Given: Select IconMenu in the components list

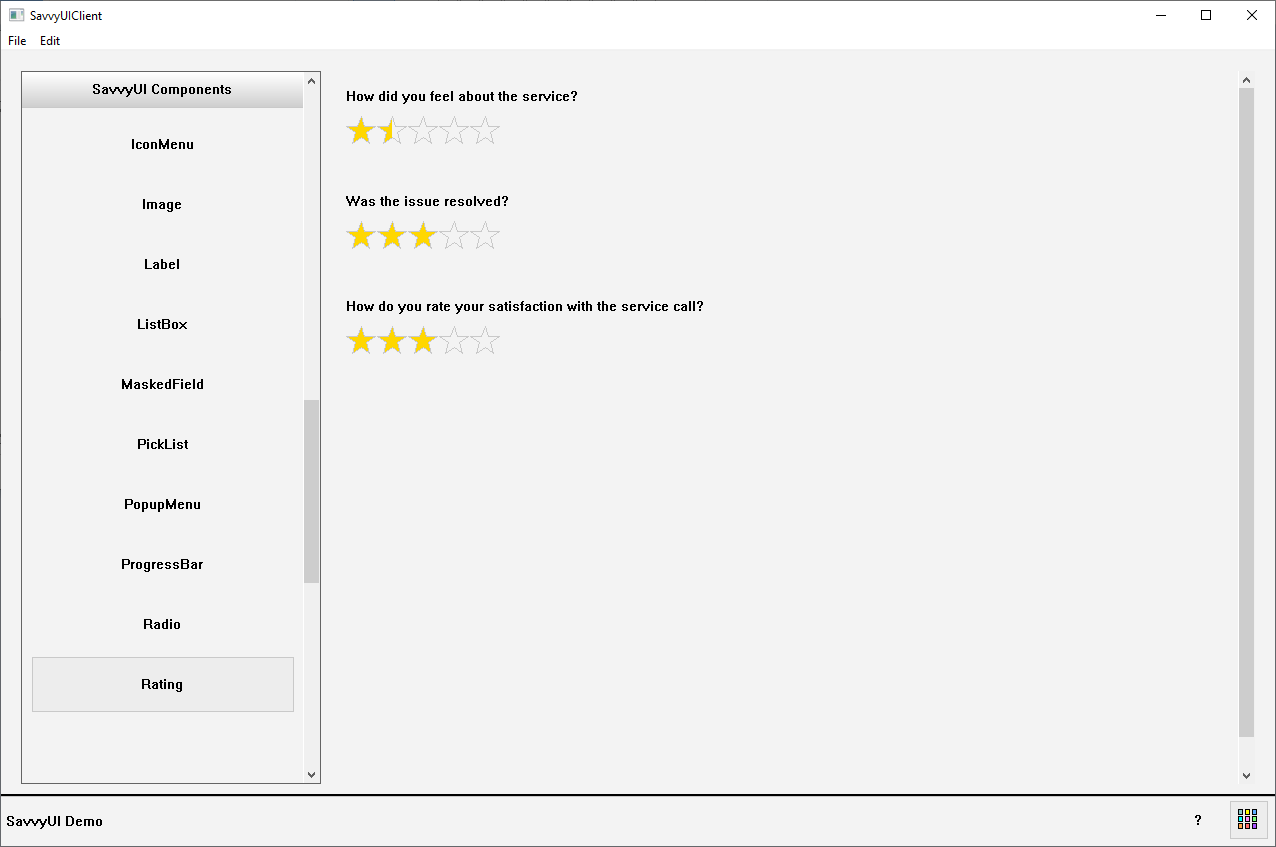Looking at the screenshot, I should coord(162,145).
